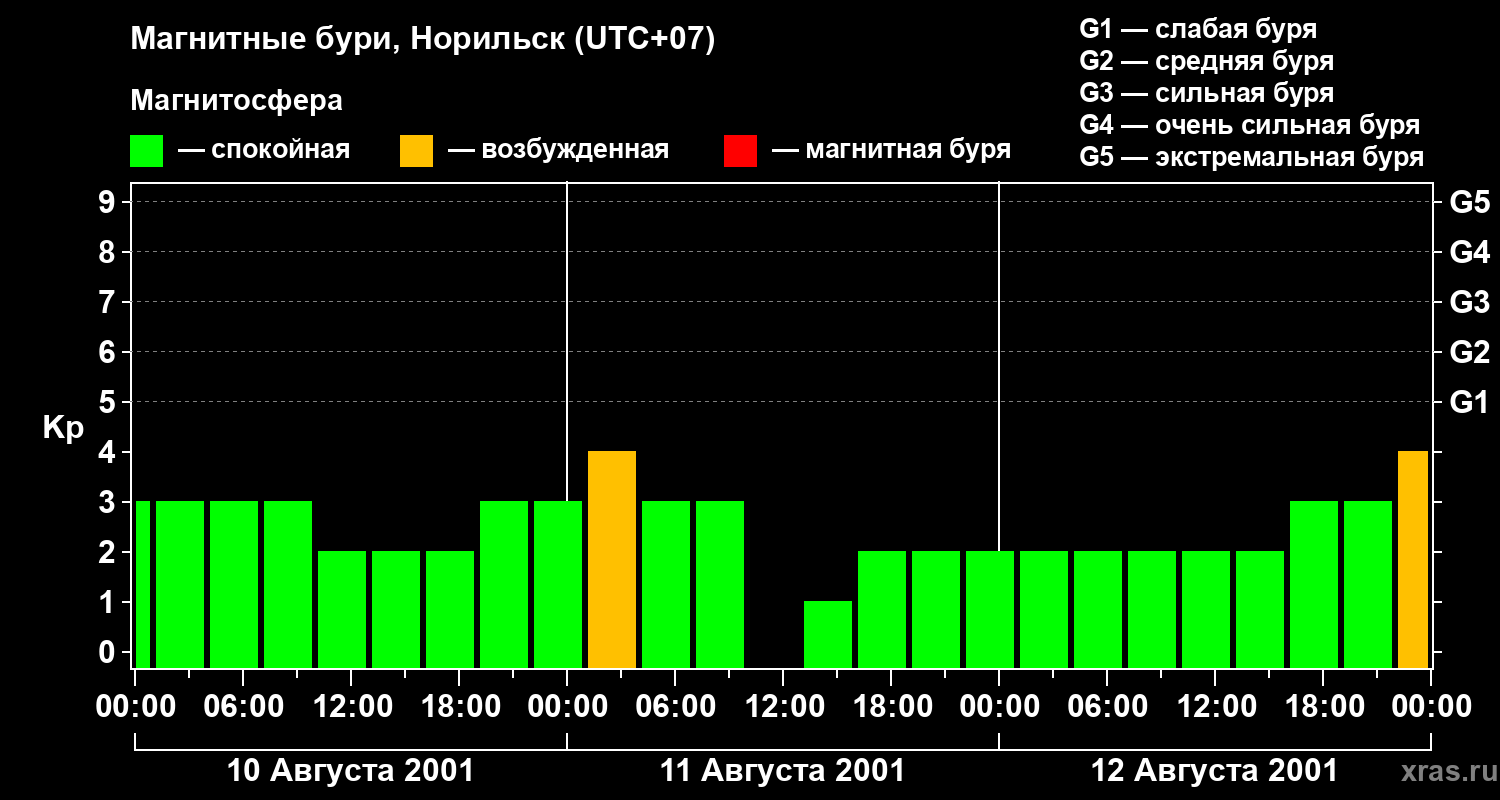This screenshot has width=1500, height=800.
Task: Click the green "спокойная" legend swatch
Action: click(146, 151)
